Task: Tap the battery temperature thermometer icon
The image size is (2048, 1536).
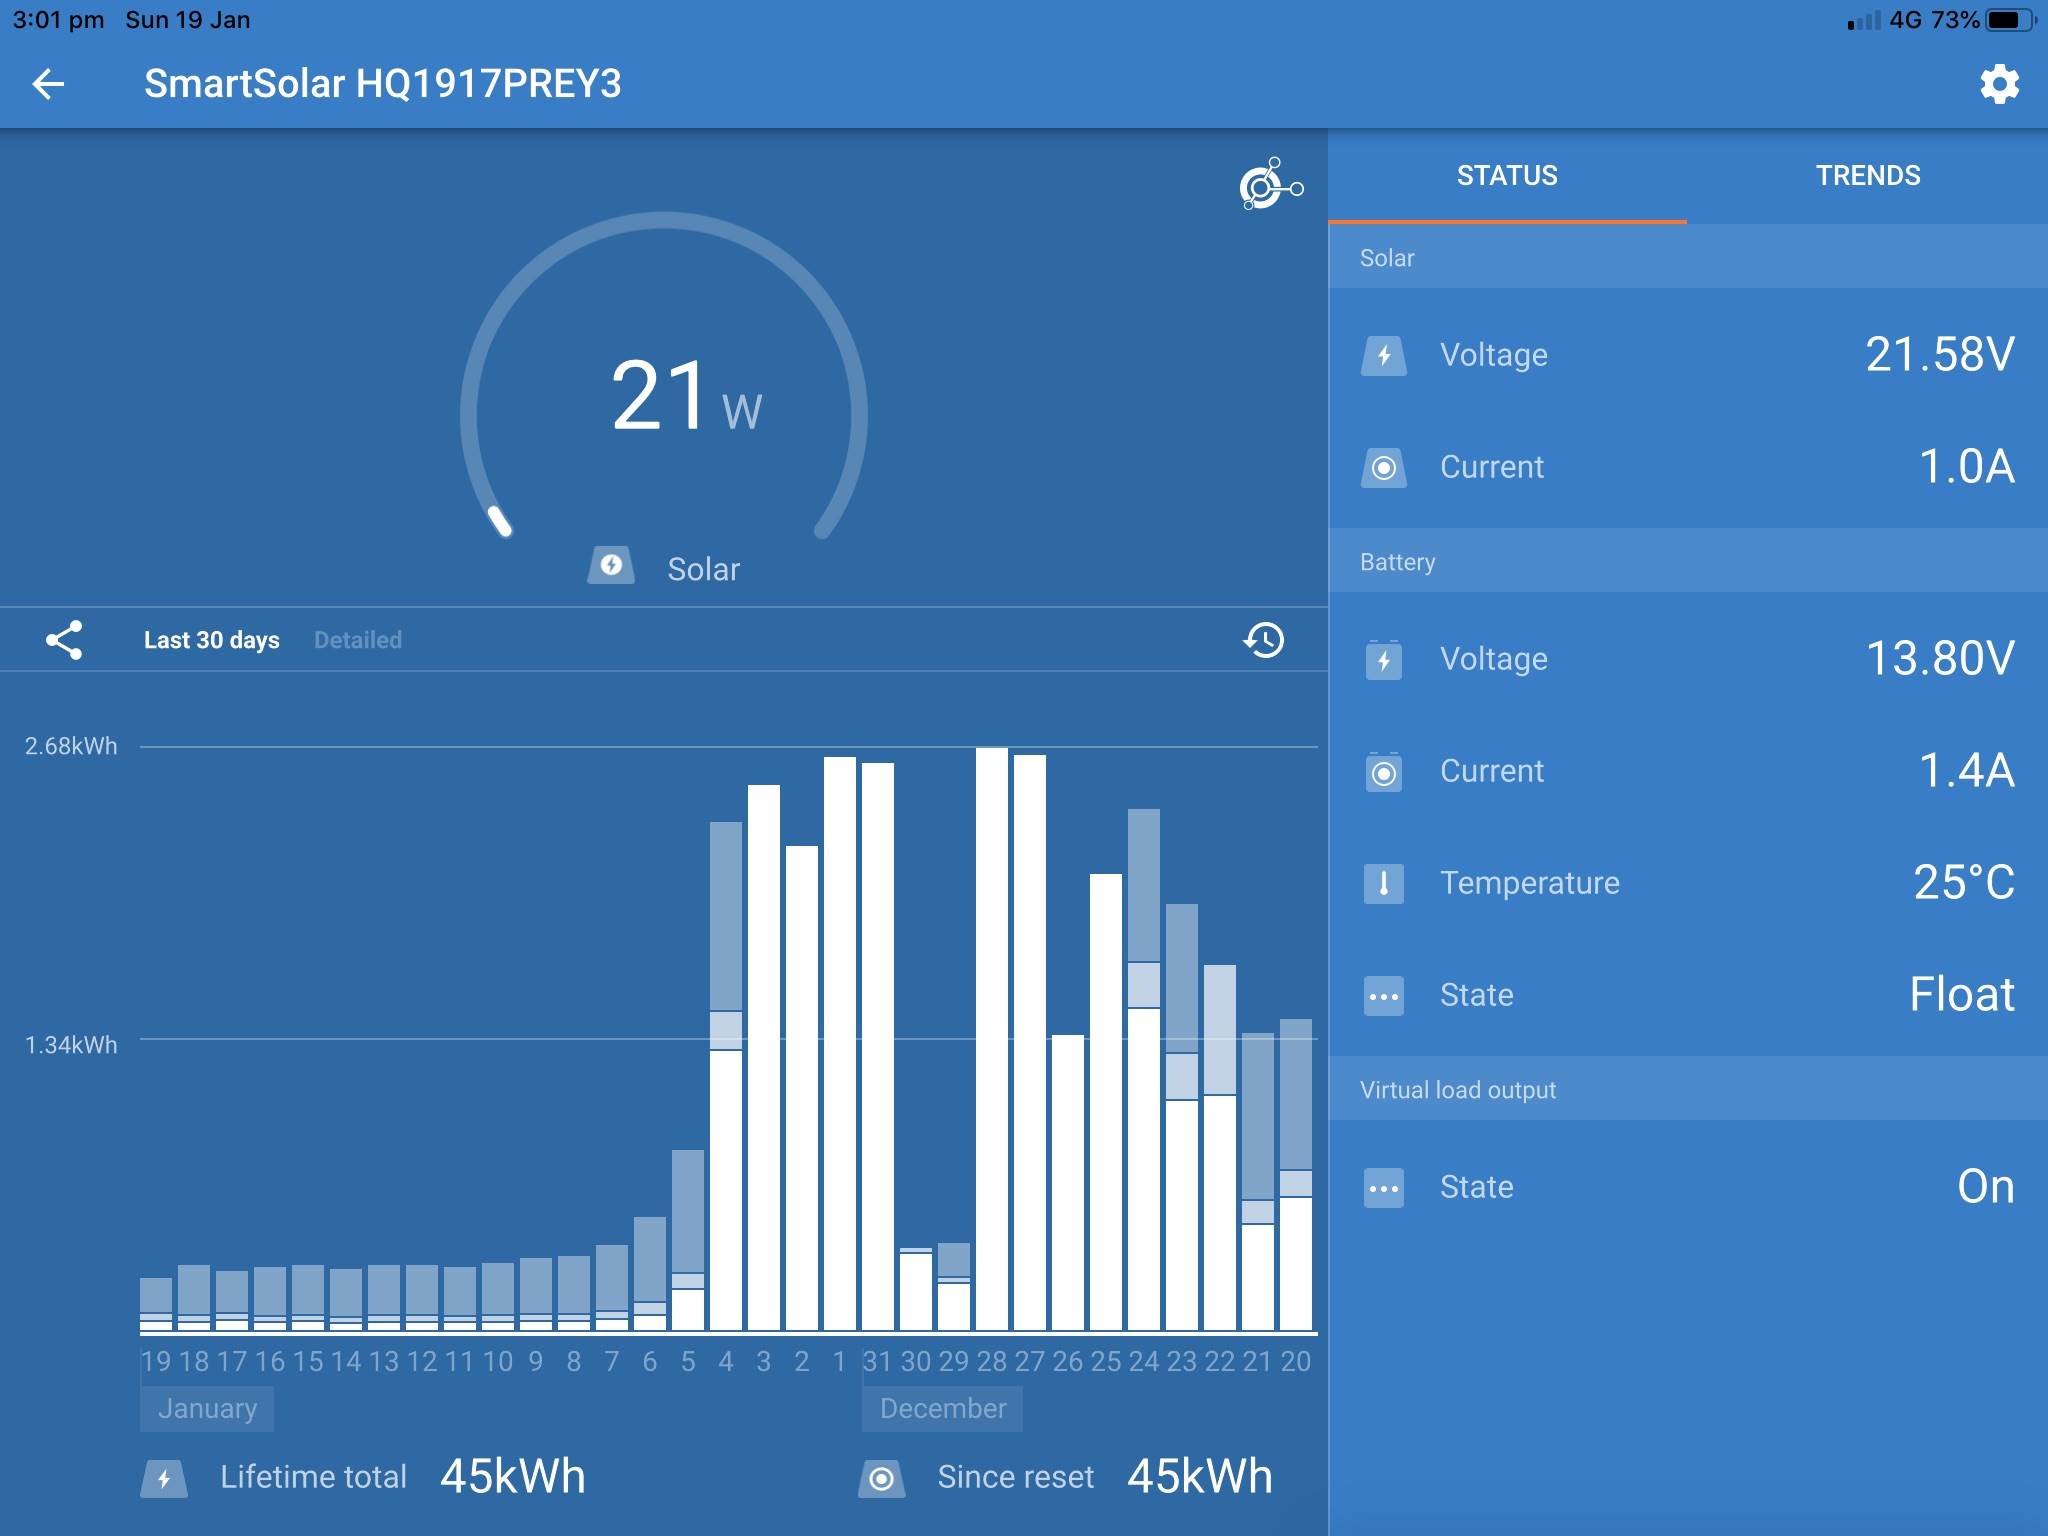Action: pyautogui.click(x=1384, y=883)
